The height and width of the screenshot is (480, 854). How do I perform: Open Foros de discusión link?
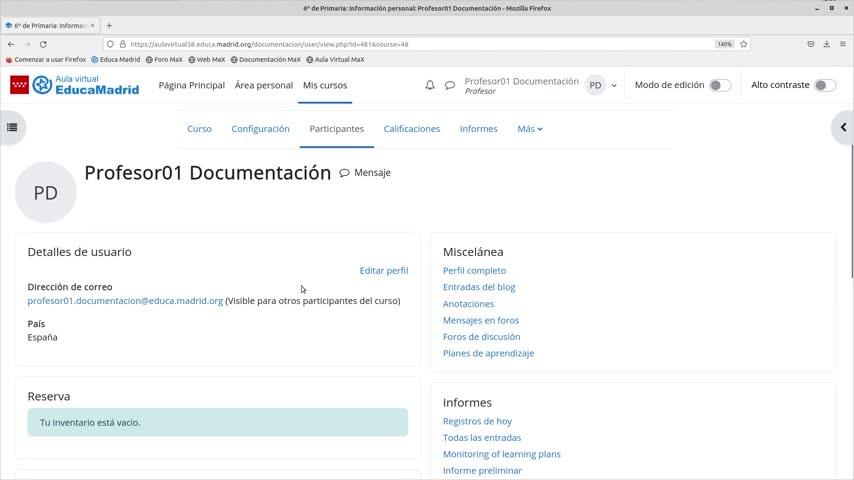point(481,337)
